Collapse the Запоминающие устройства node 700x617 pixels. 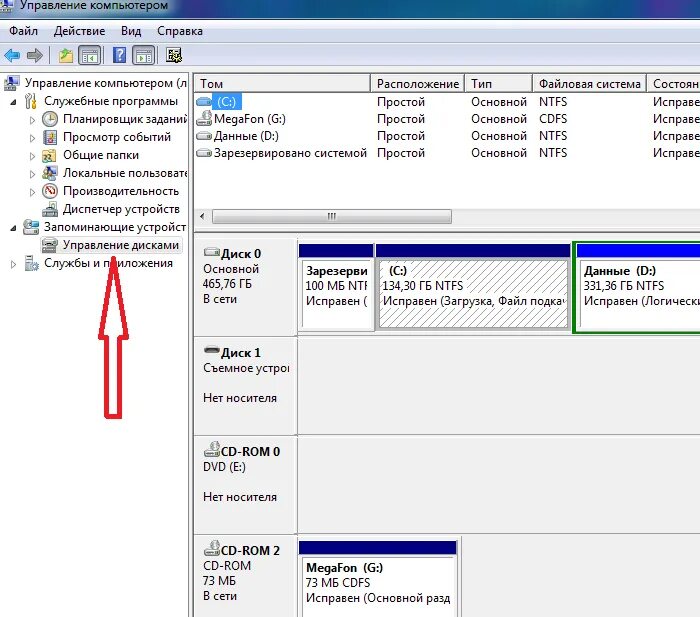click(x=13, y=228)
